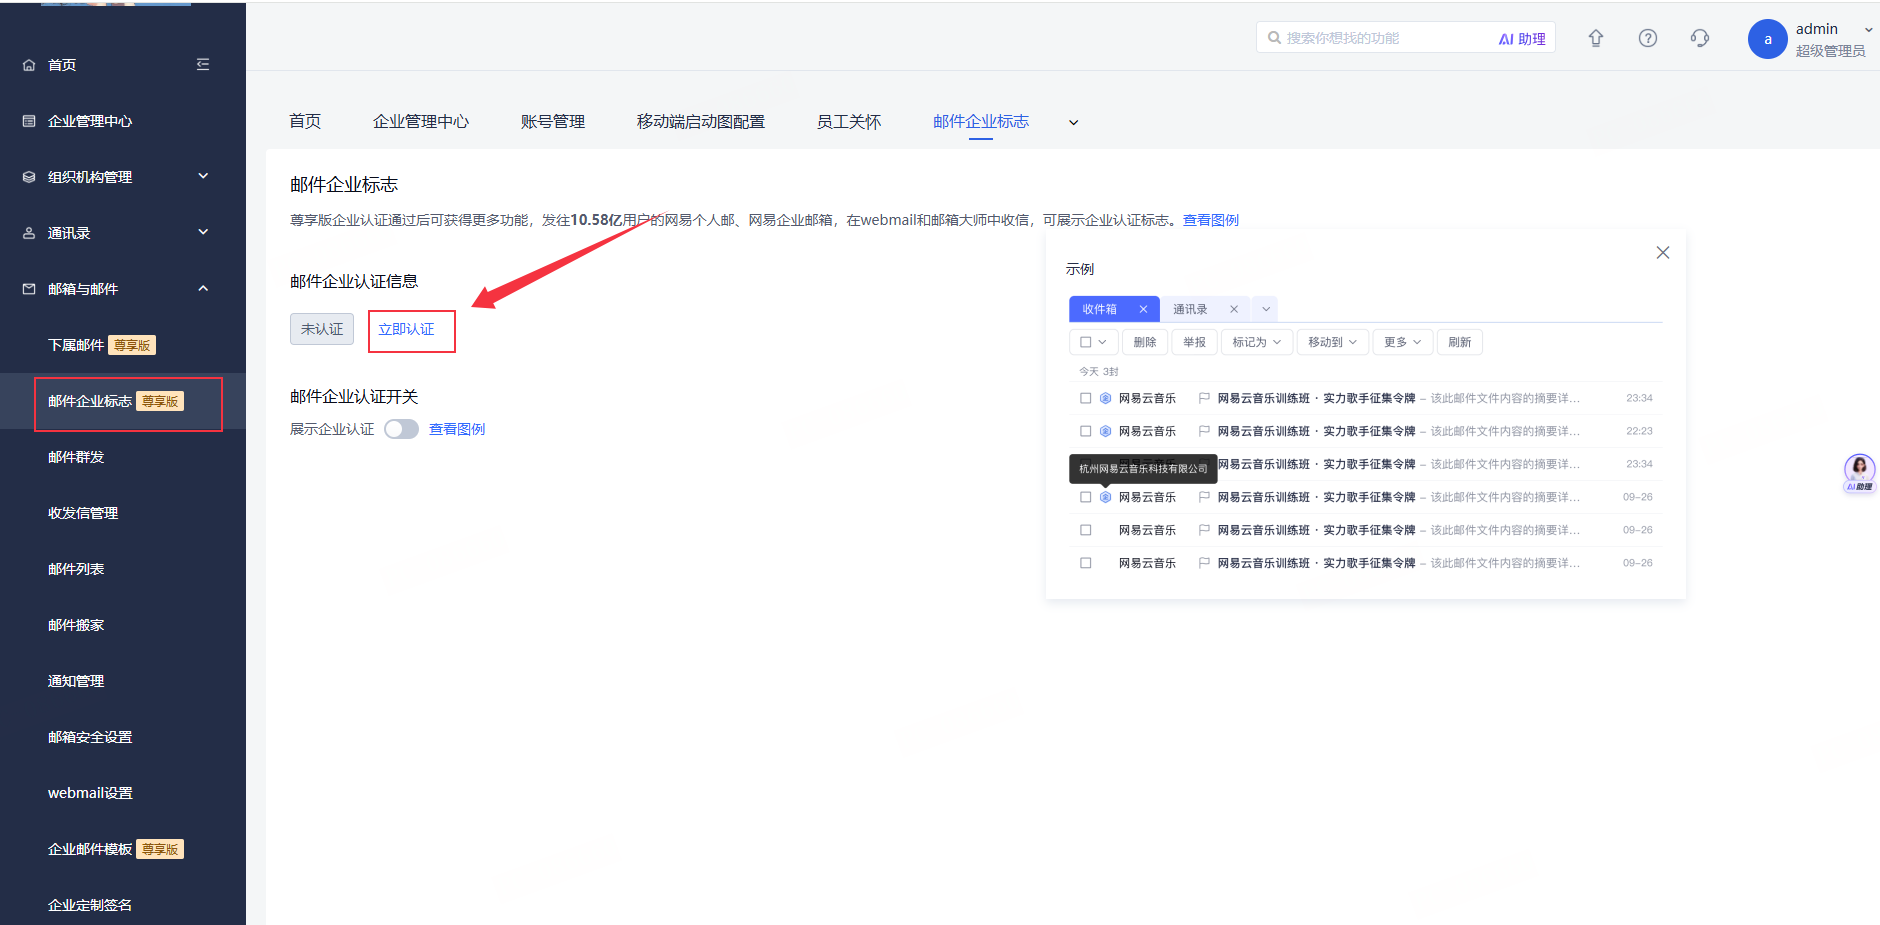The height and width of the screenshot is (925, 1880).
Task: Click the upload arrow icon in header
Action: (1596, 38)
